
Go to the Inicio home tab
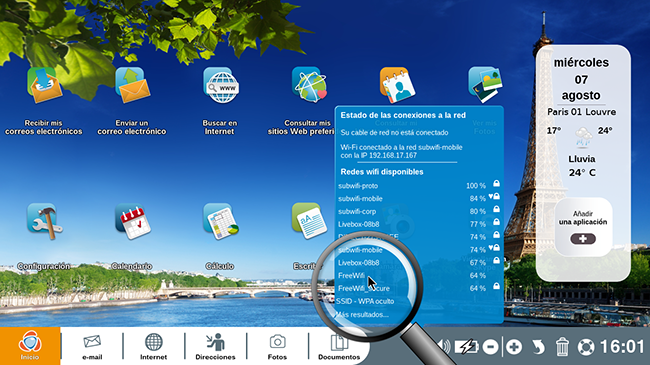point(30,346)
